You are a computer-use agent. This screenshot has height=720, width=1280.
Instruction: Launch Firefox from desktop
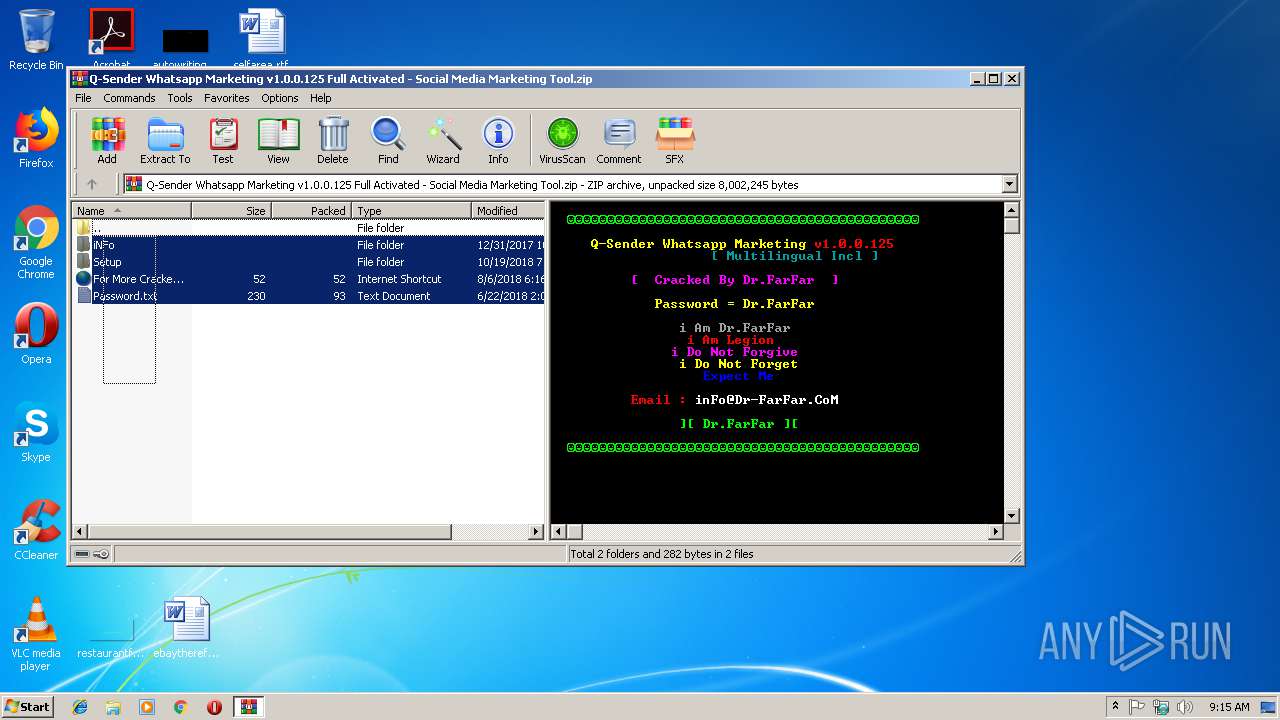pos(36,138)
